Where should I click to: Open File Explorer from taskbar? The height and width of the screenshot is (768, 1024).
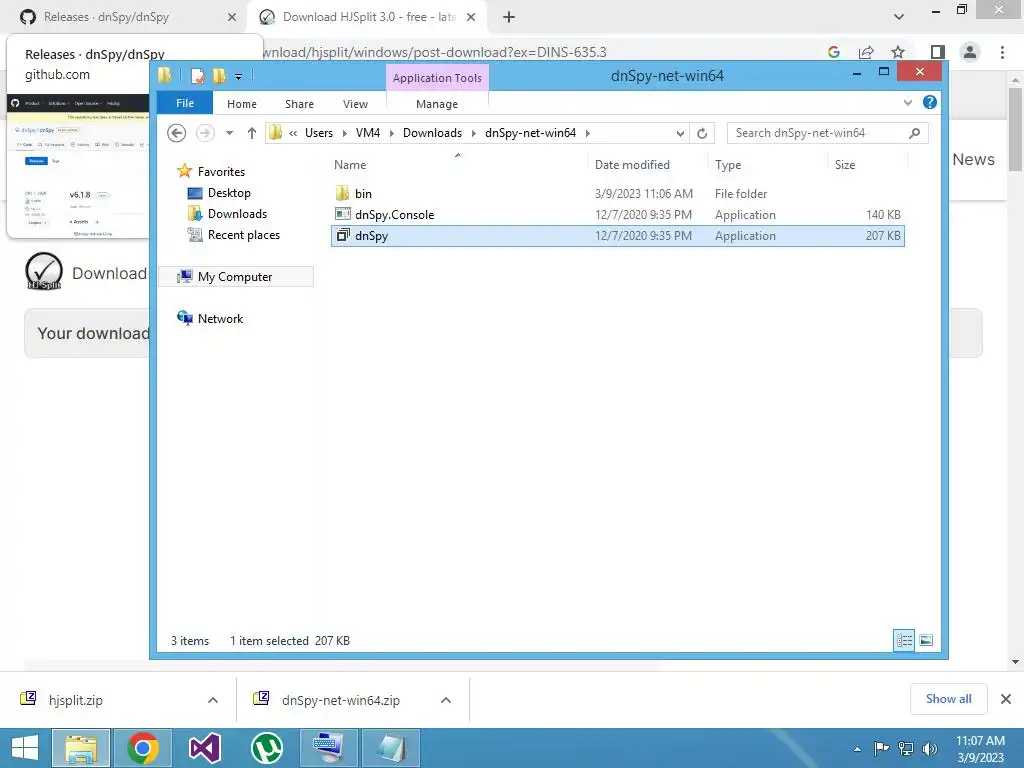pyautogui.click(x=81, y=748)
